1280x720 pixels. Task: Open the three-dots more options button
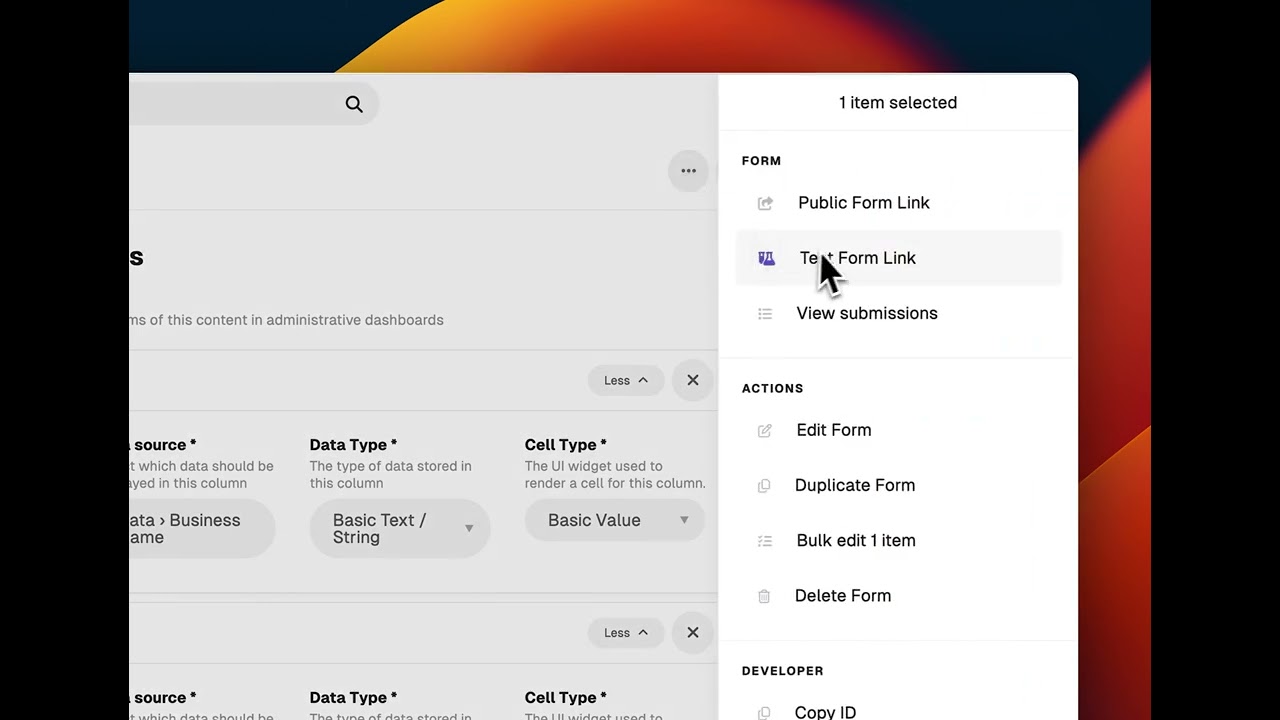coord(688,171)
